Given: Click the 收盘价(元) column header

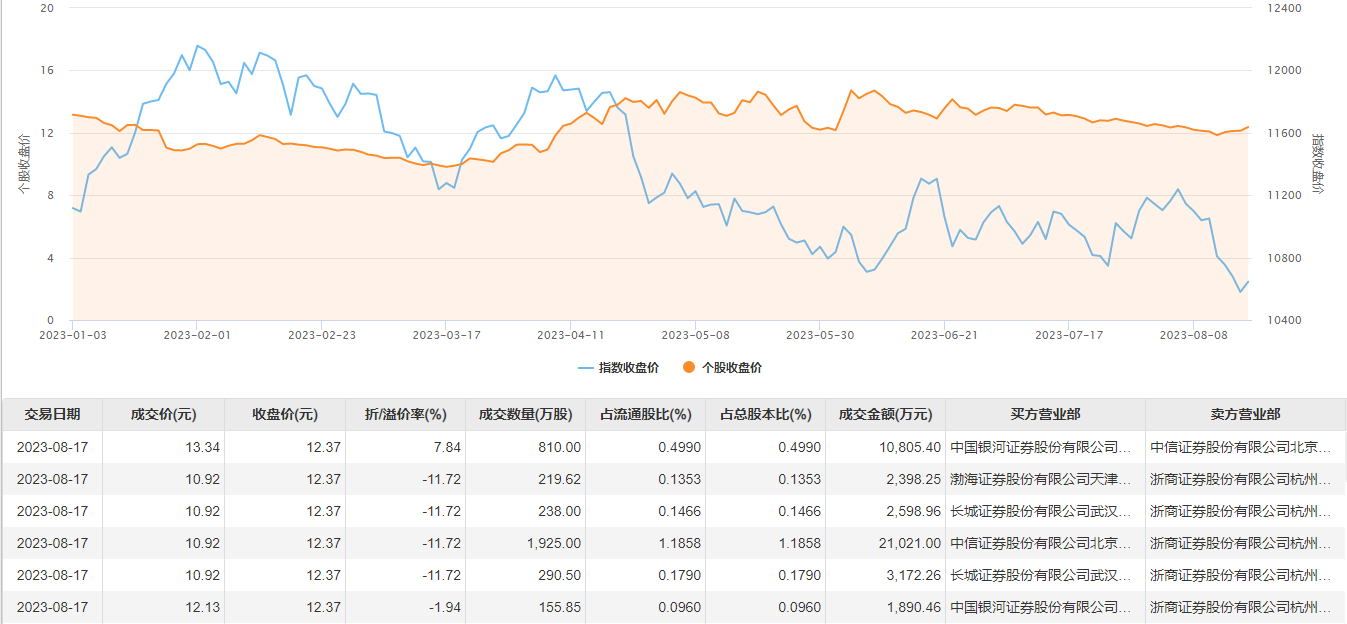Looking at the screenshot, I should (285, 415).
